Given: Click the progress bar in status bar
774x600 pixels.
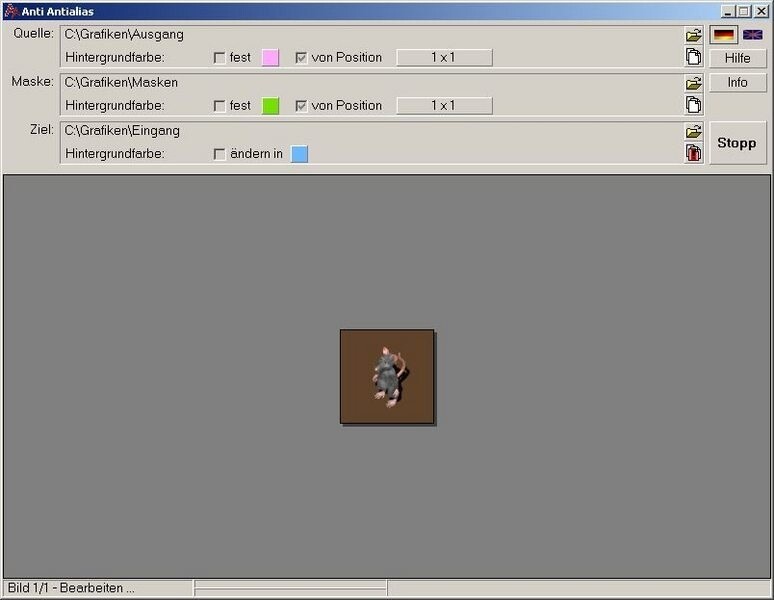Looking at the screenshot, I should pyautogui.click(x=290, y=588).
